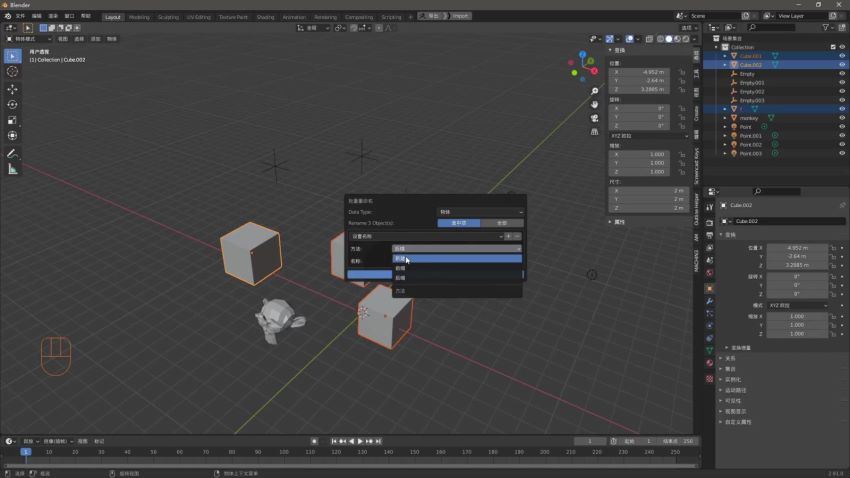Click the plus button in rename dialog
Screen dimensions: 850x478
click(x=508, y=236)
